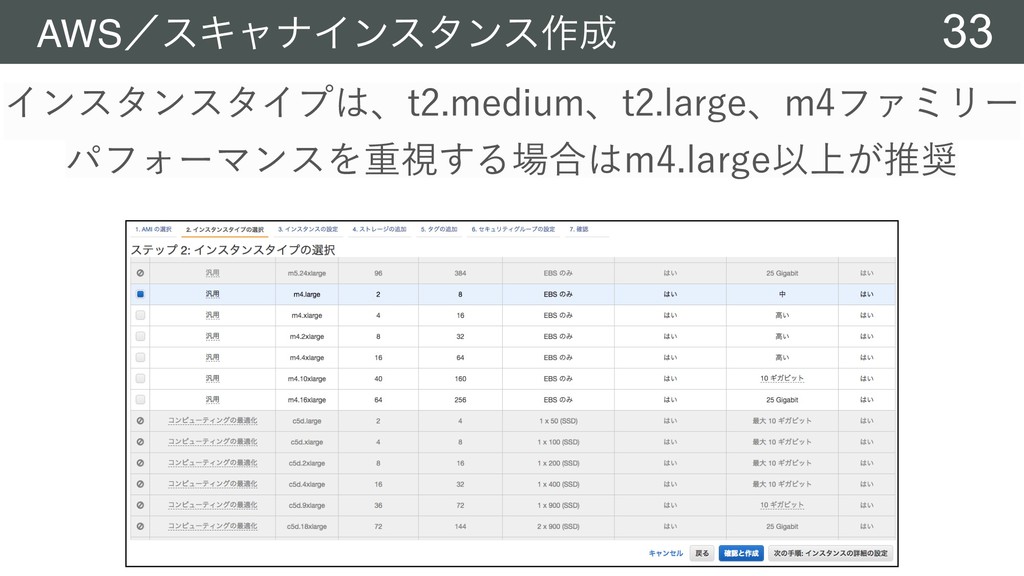Select the m4.10xlarge instance checkbox

[x=140, y=378]
